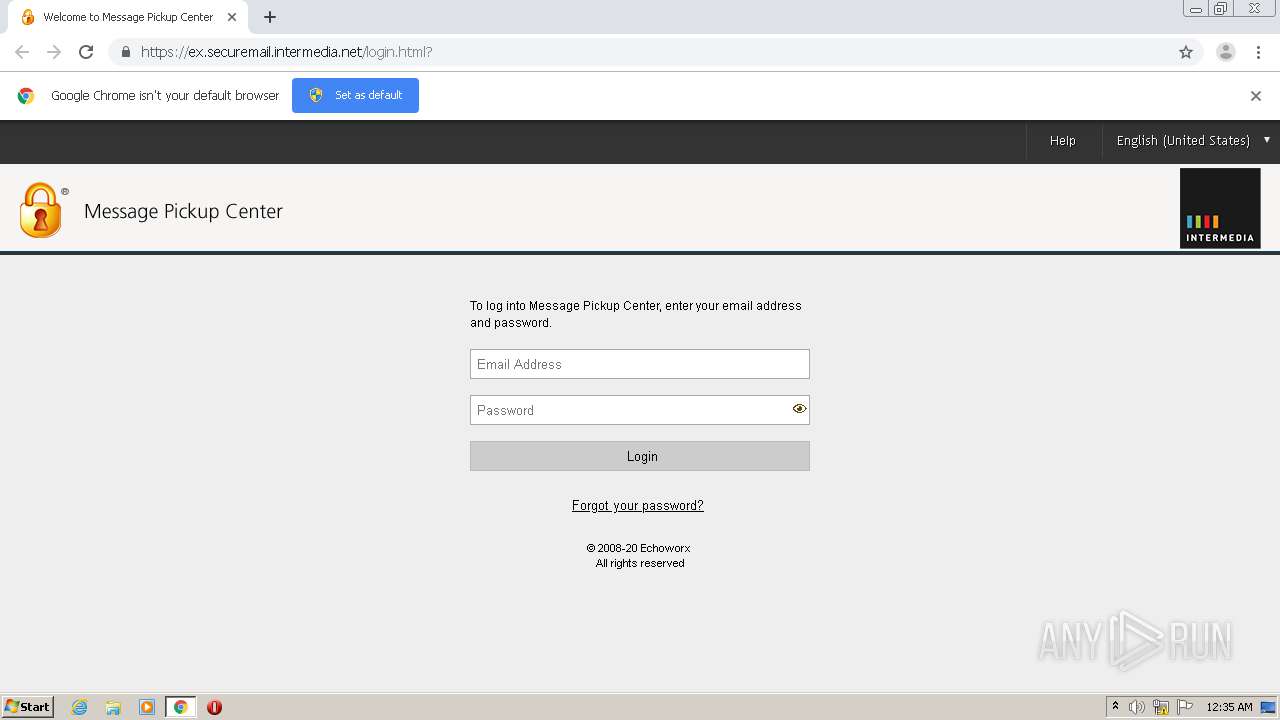
Task: Go forward in browser history
Action: (54, 52)
